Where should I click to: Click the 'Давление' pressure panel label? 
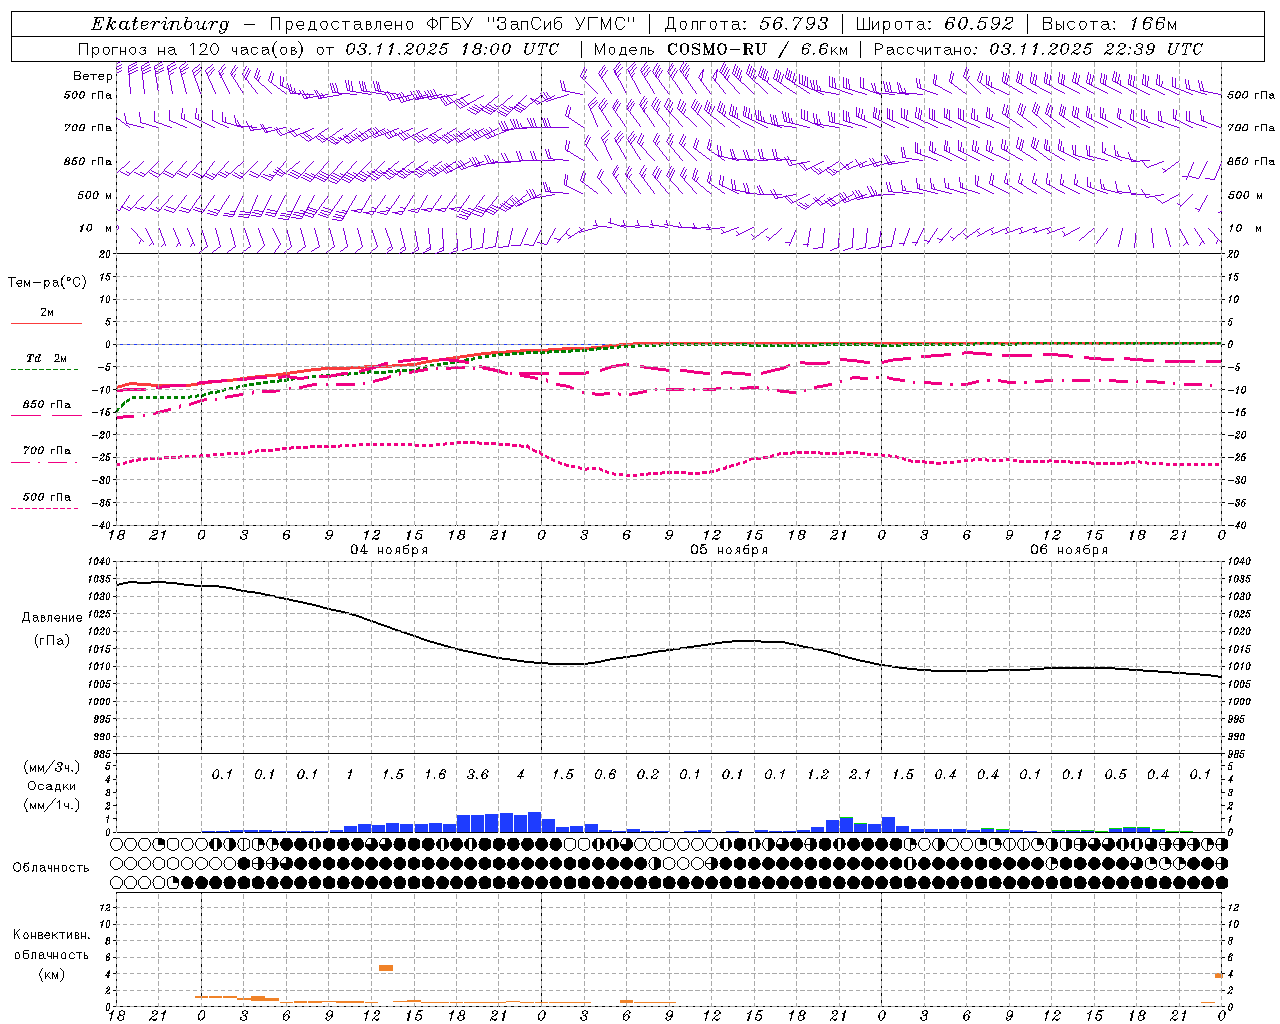coord(52,618)
